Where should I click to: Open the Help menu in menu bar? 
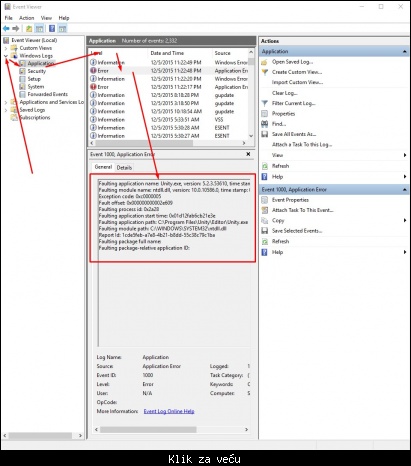[x=64, y=18]
